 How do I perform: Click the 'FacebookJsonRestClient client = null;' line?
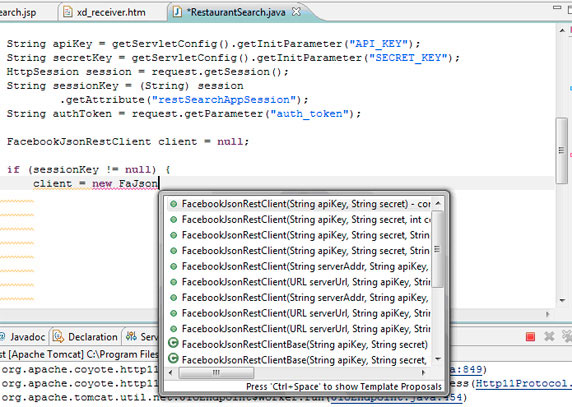click(x=128, y=142)
